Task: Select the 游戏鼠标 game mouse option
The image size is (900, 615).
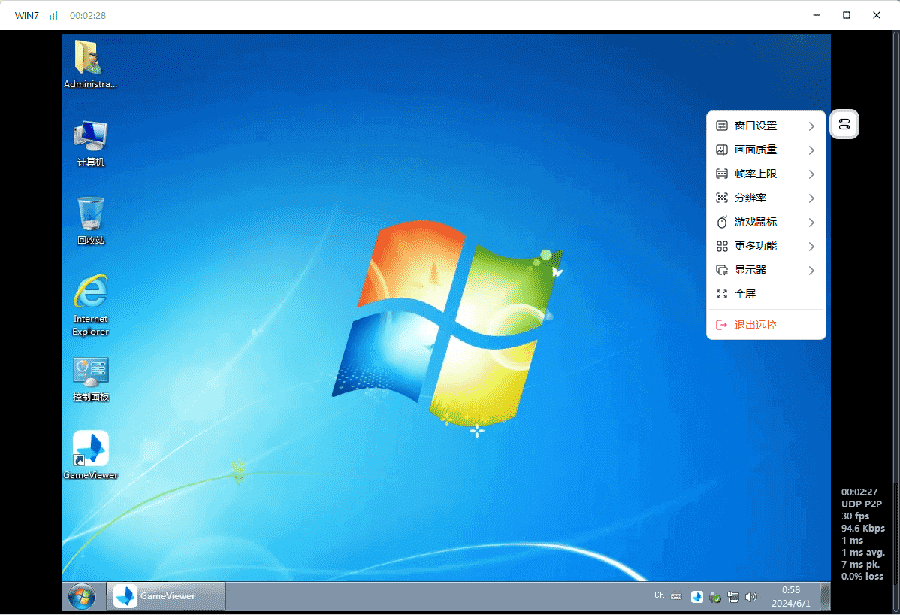Action: tap(766, 222)
